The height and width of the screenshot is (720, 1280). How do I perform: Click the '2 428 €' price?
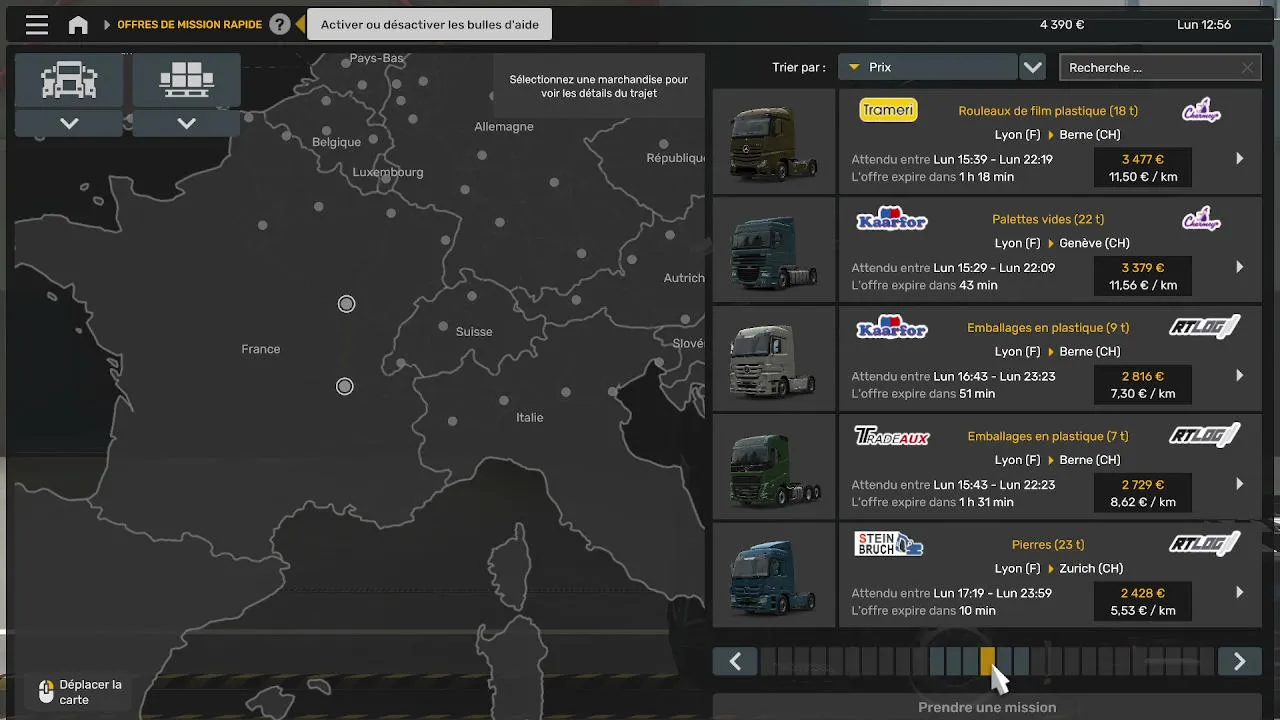pyautogui.click(x=1143, y=594)
